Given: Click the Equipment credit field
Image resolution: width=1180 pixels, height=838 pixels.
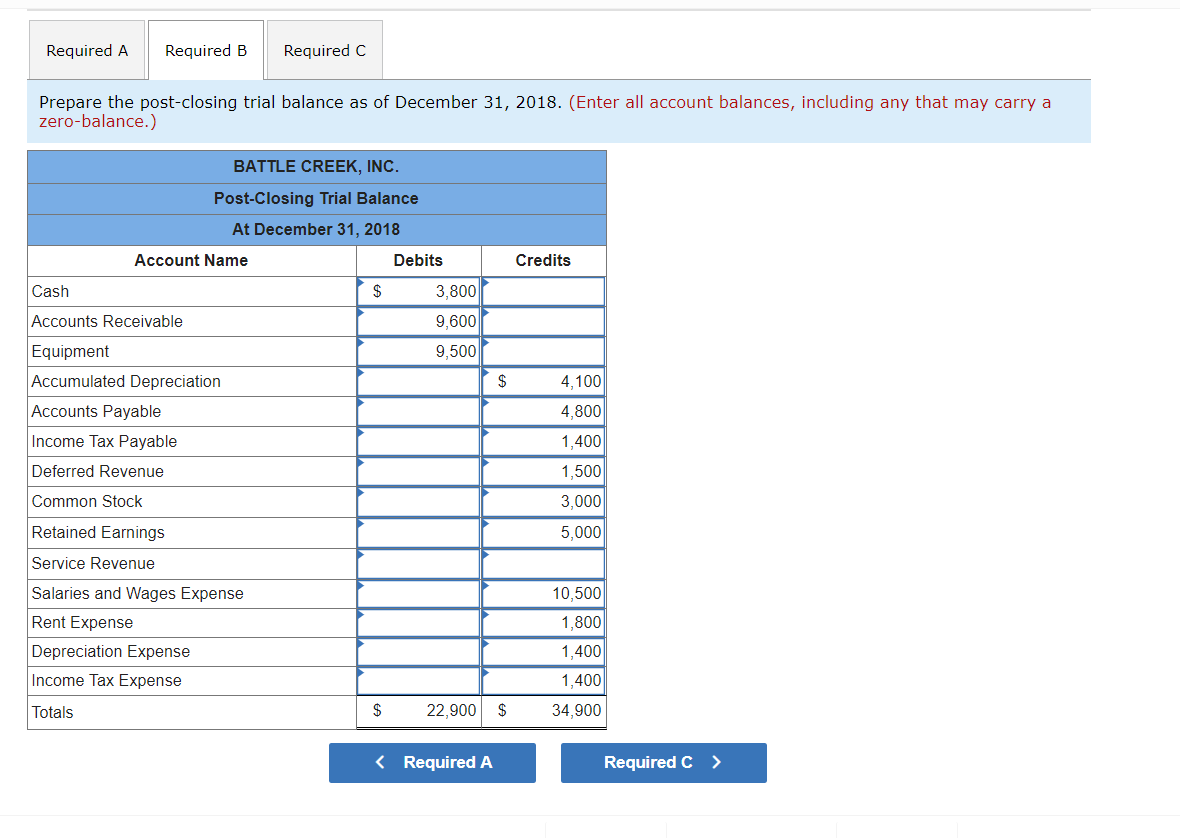Looking at the screenshot, I should (x=543, y=351).
